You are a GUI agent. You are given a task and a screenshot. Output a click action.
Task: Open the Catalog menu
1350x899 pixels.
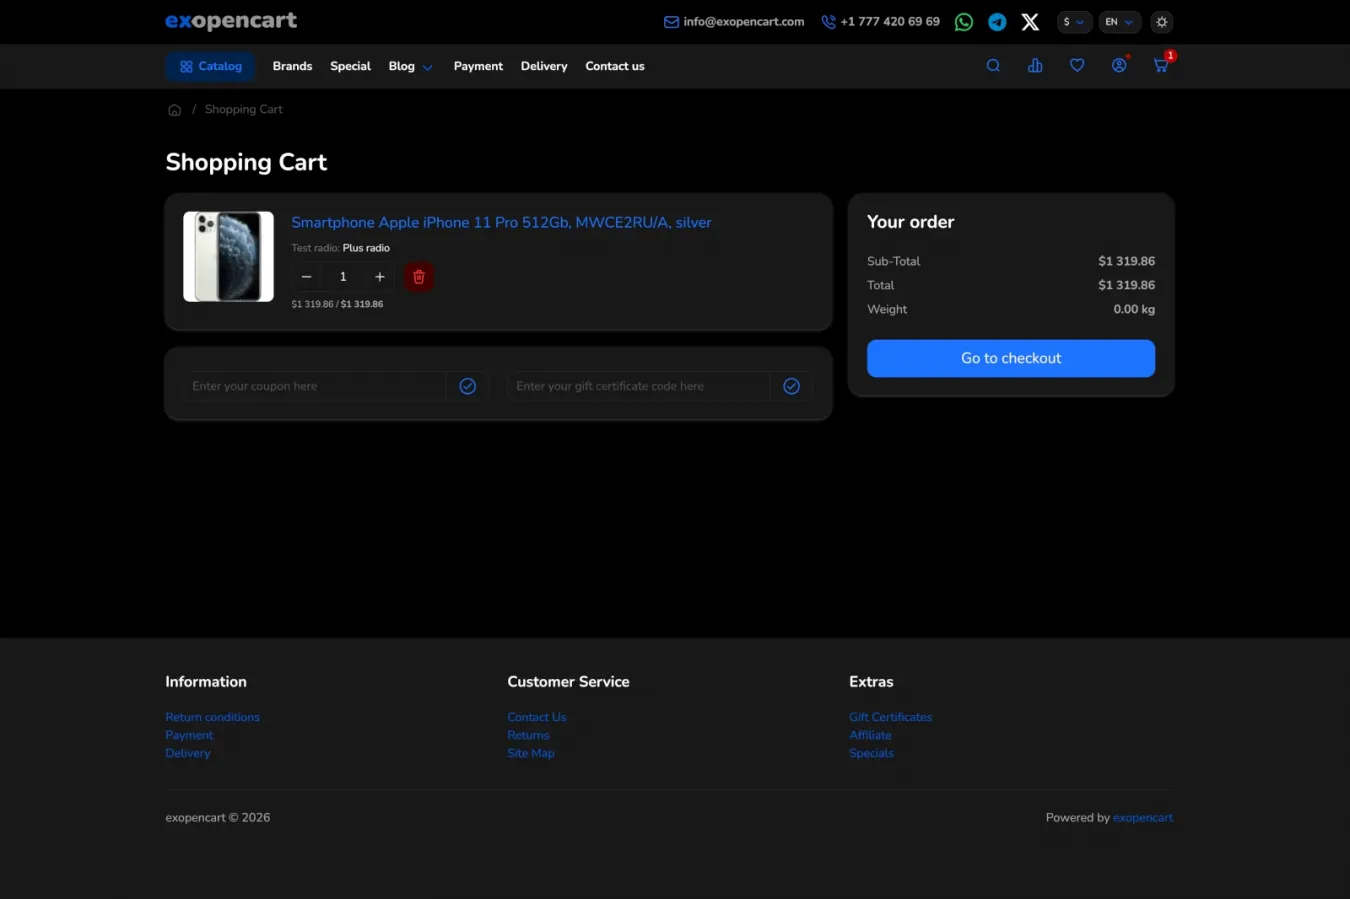[211, 67]
